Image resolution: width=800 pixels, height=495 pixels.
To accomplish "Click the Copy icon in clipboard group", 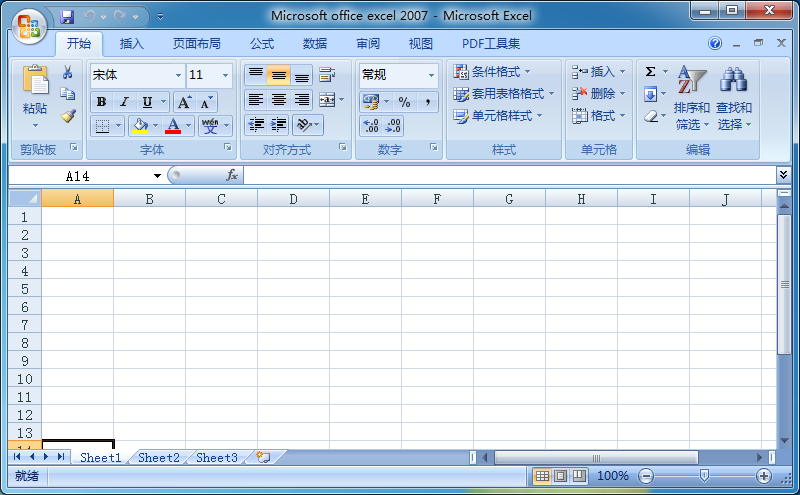I will pos(67,94).
